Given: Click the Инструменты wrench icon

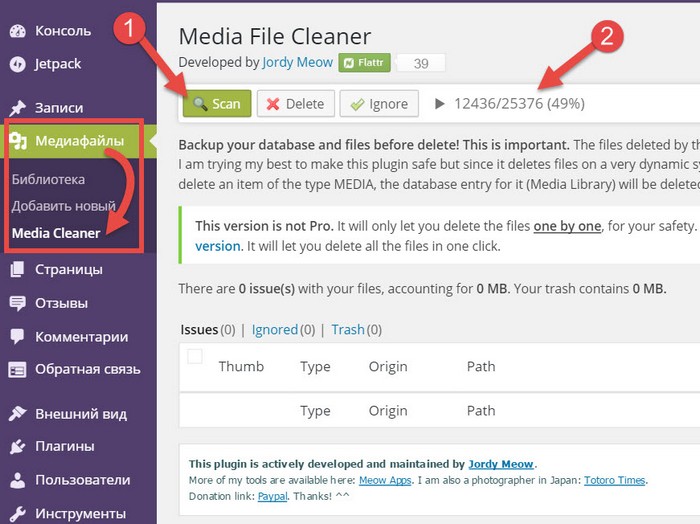Looking at the screenshot, I should pyautogui.click(x=18, y=513).
